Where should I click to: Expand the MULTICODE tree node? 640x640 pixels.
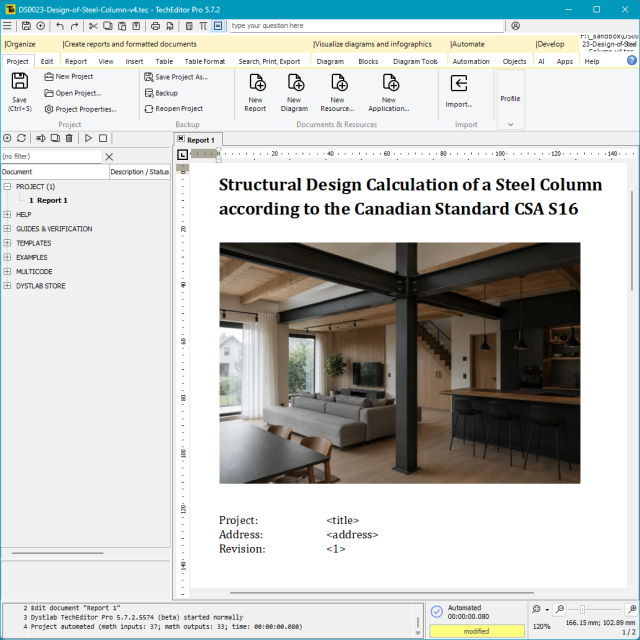coord(7,271)
